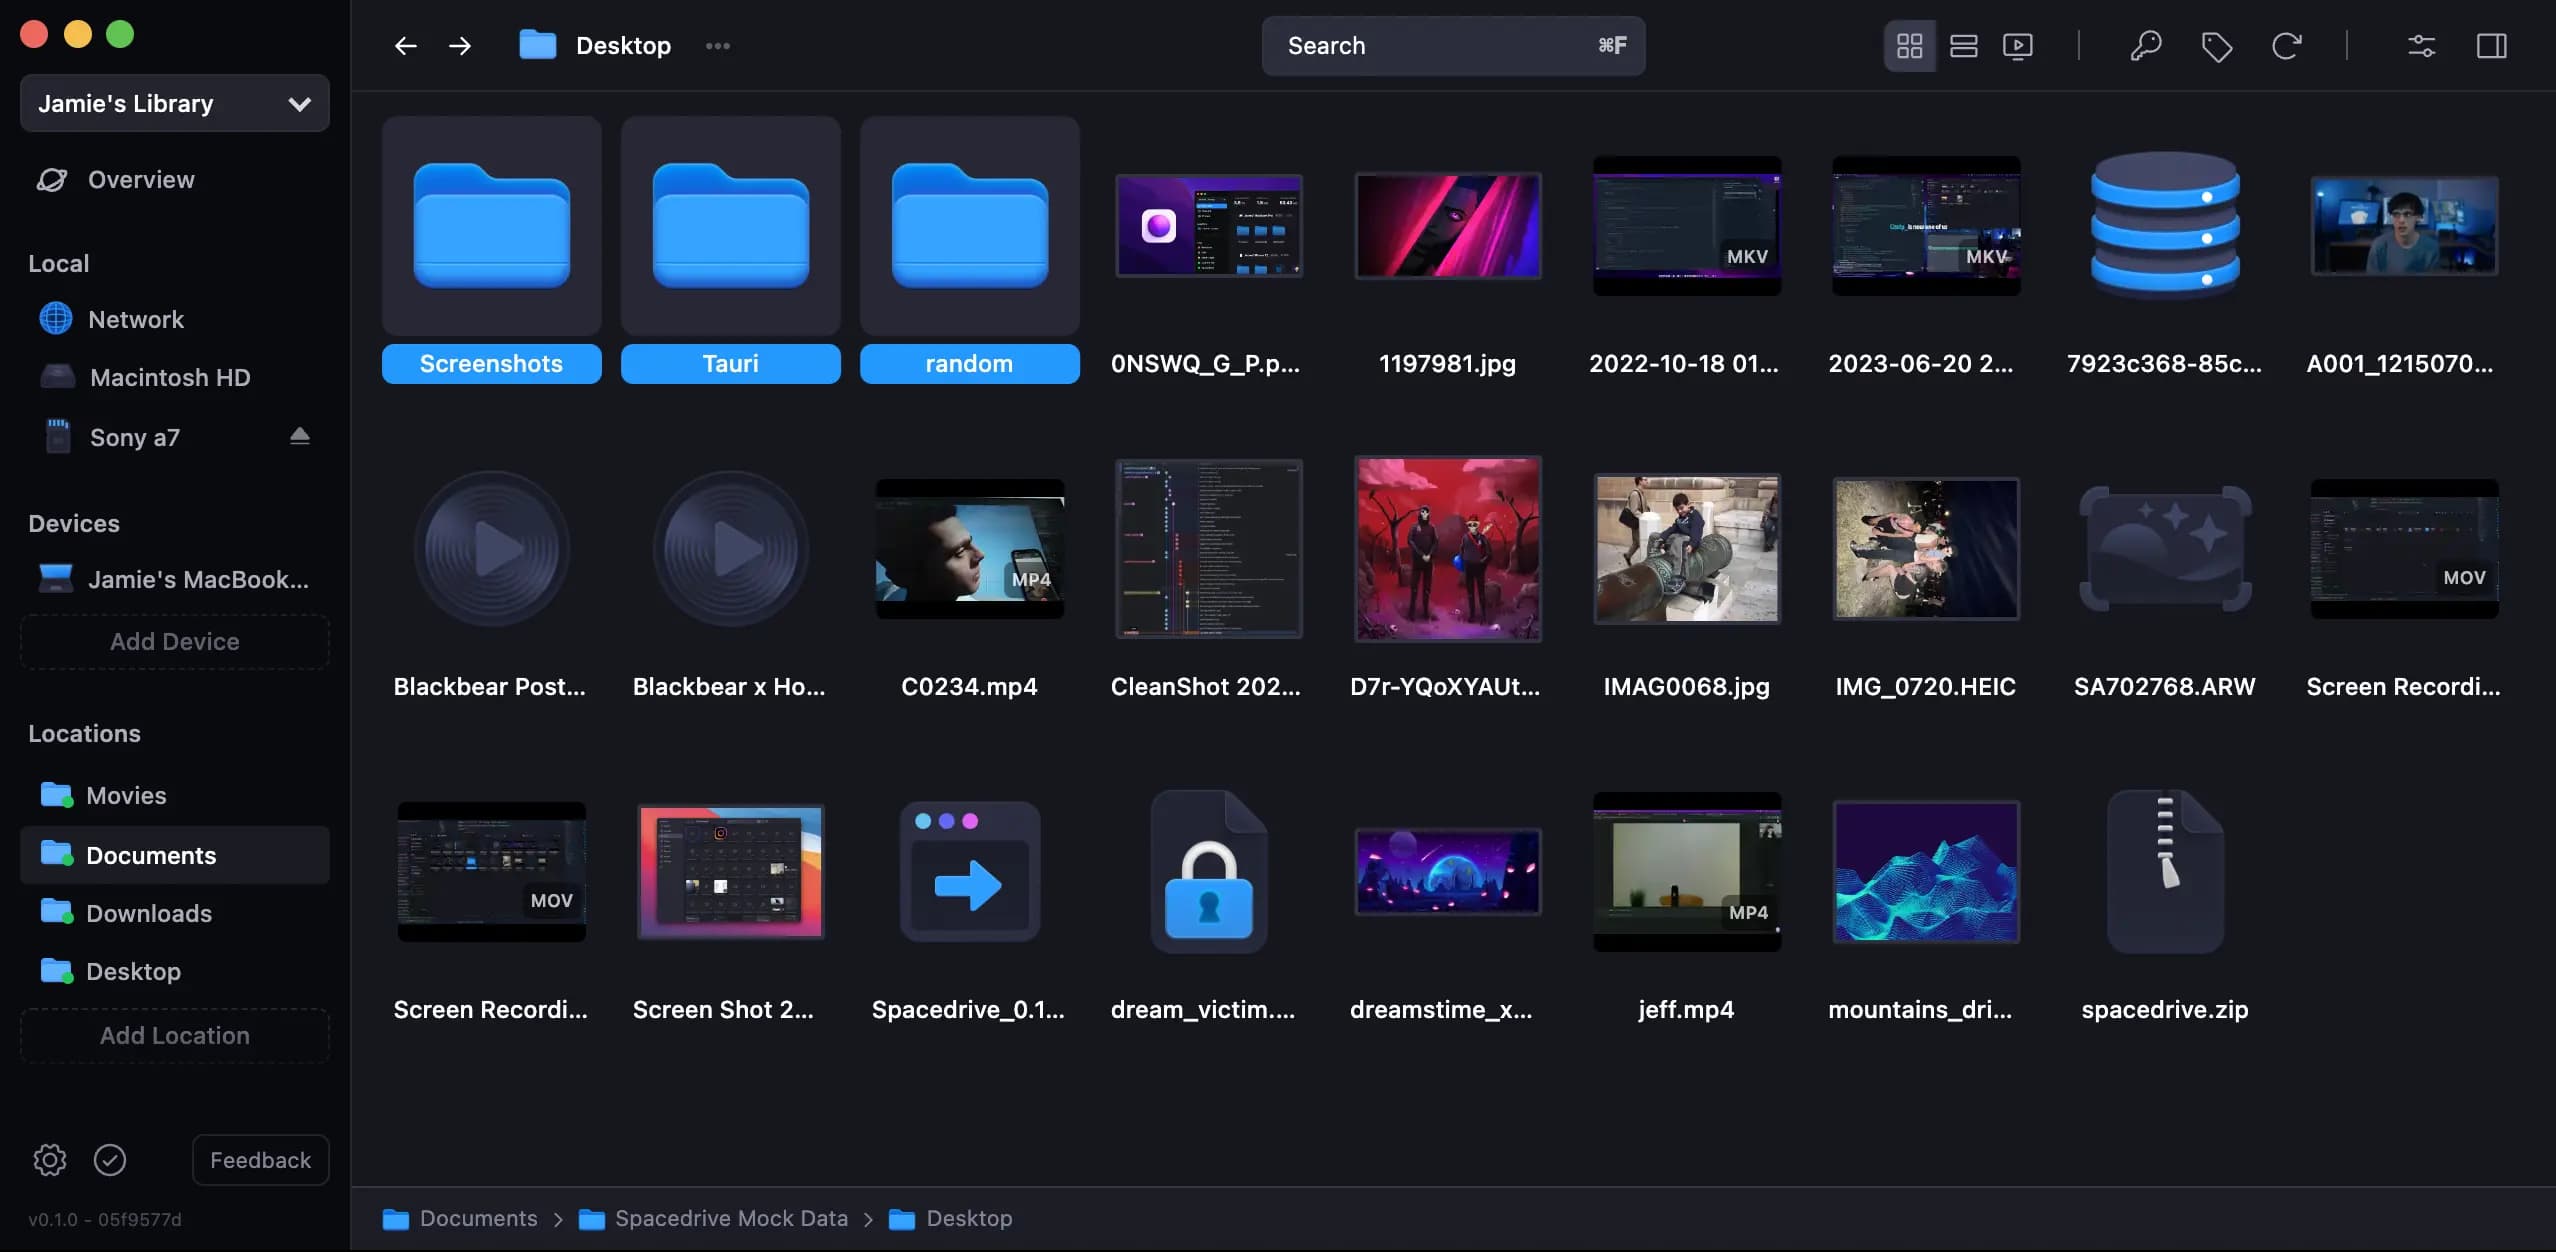This screenshot has height=1252, width=2556.
Task: Open the key manager icon
Action: (2145, 46)
